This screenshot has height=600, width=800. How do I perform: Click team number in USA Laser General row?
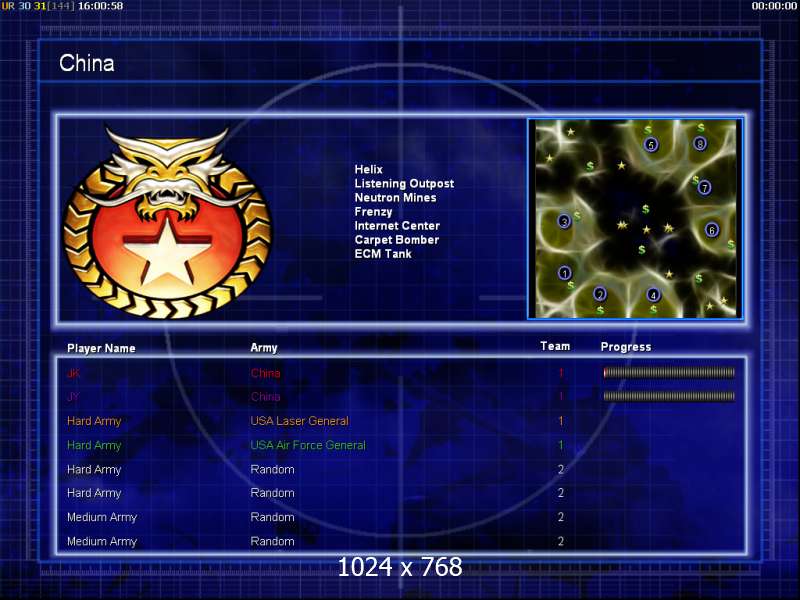[561, 421]
